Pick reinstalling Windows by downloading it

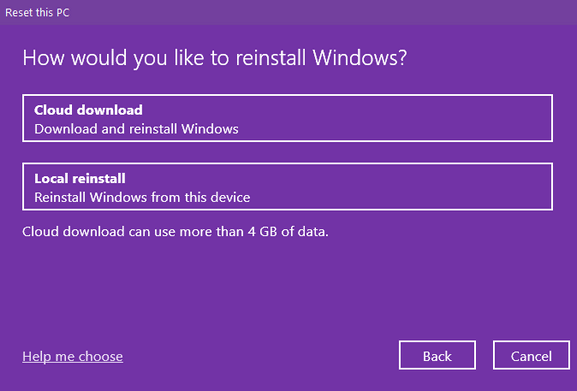click(x=287, y=118)
